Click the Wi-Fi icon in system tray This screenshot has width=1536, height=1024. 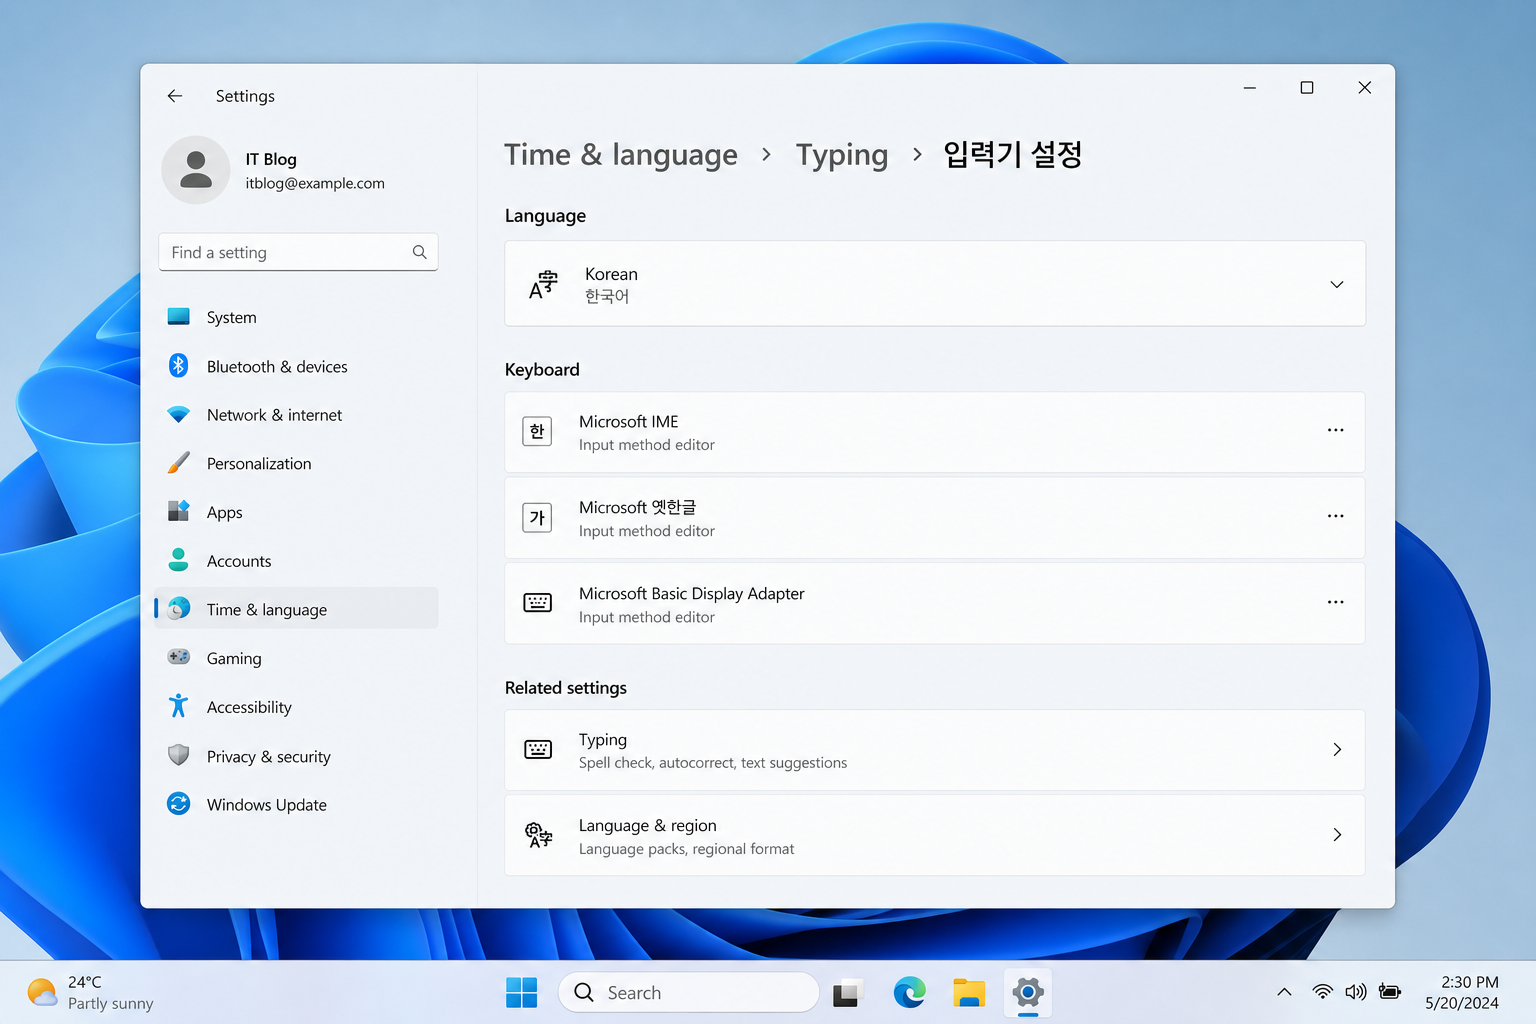1323,992
